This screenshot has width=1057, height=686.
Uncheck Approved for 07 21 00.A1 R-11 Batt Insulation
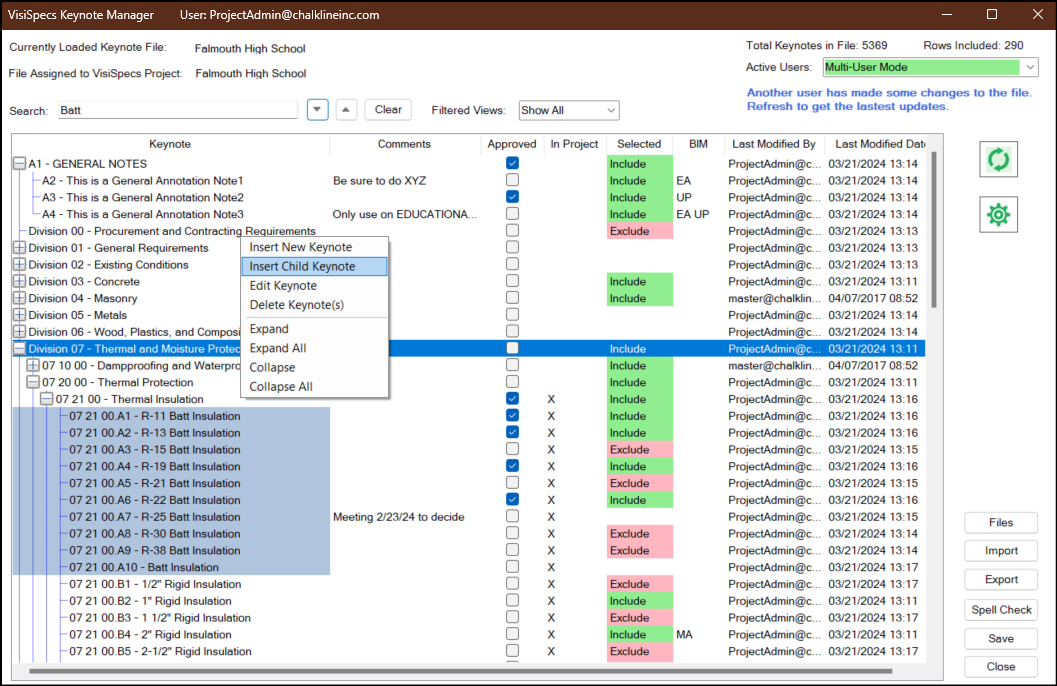[x=512, y=415]
